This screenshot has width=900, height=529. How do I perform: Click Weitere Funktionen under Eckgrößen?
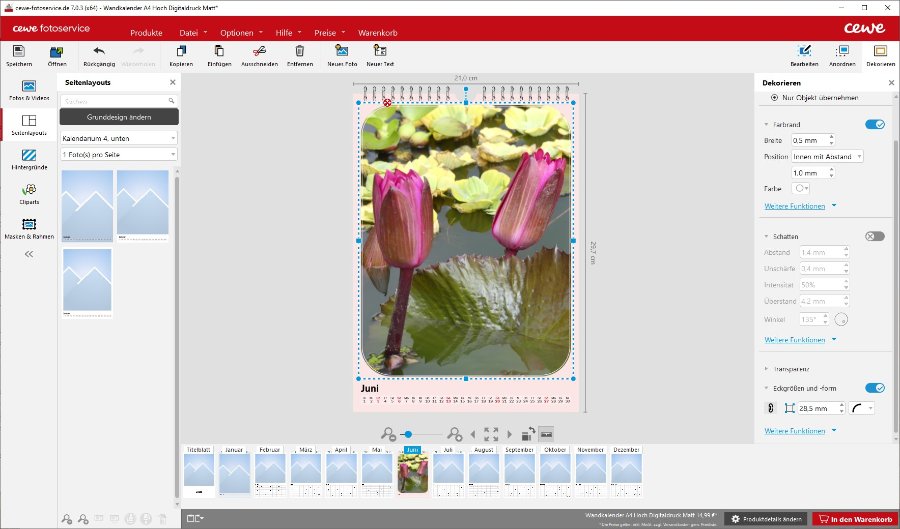[x=794, y=431]
